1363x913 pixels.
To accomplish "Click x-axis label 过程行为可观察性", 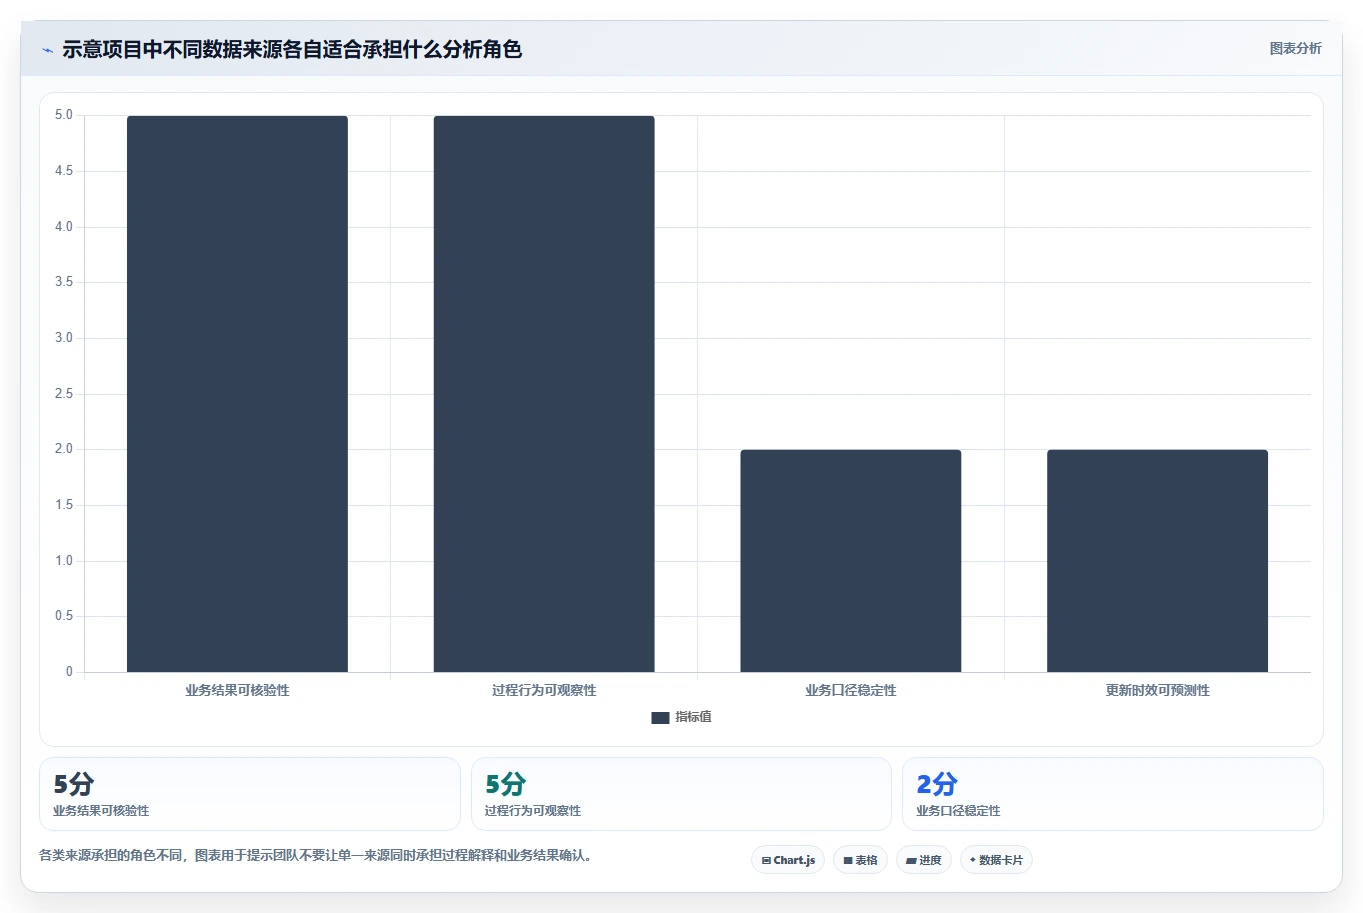I will click(544, 690).
